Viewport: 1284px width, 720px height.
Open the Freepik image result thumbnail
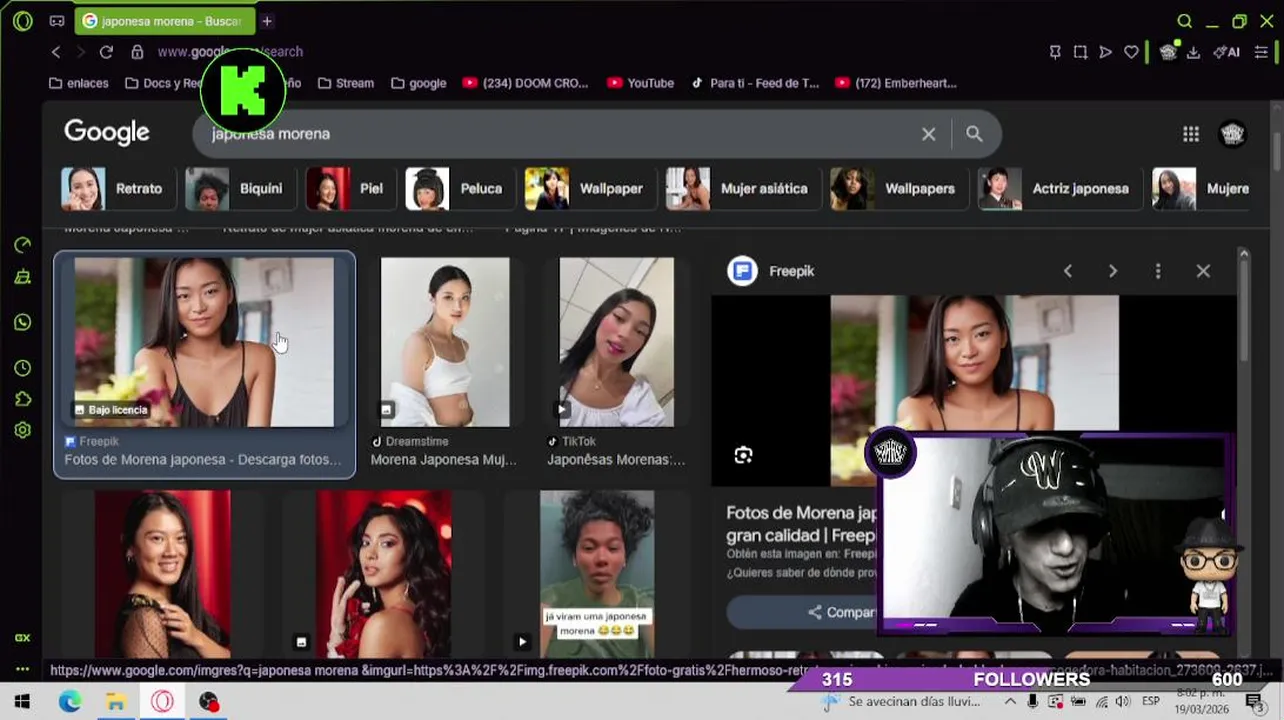pos(204,342)
